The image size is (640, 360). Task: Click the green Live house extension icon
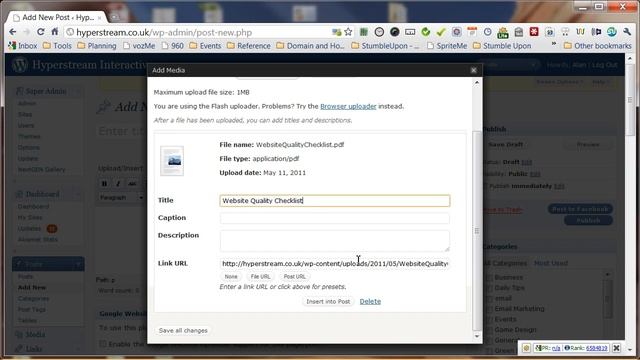[503, 32]
